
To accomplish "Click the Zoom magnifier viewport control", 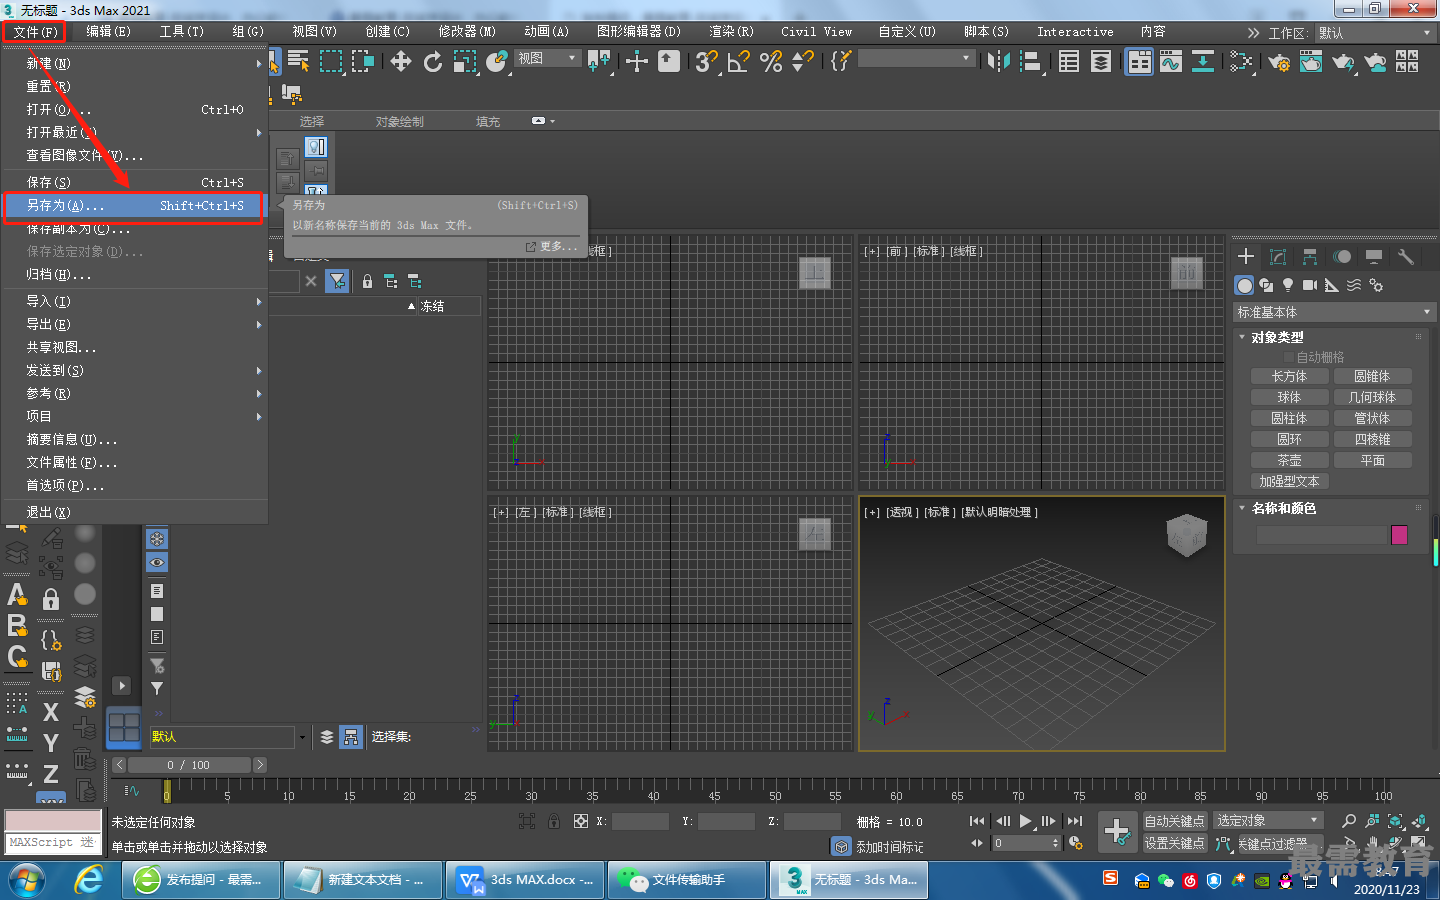I will [x=1349, y=821].
